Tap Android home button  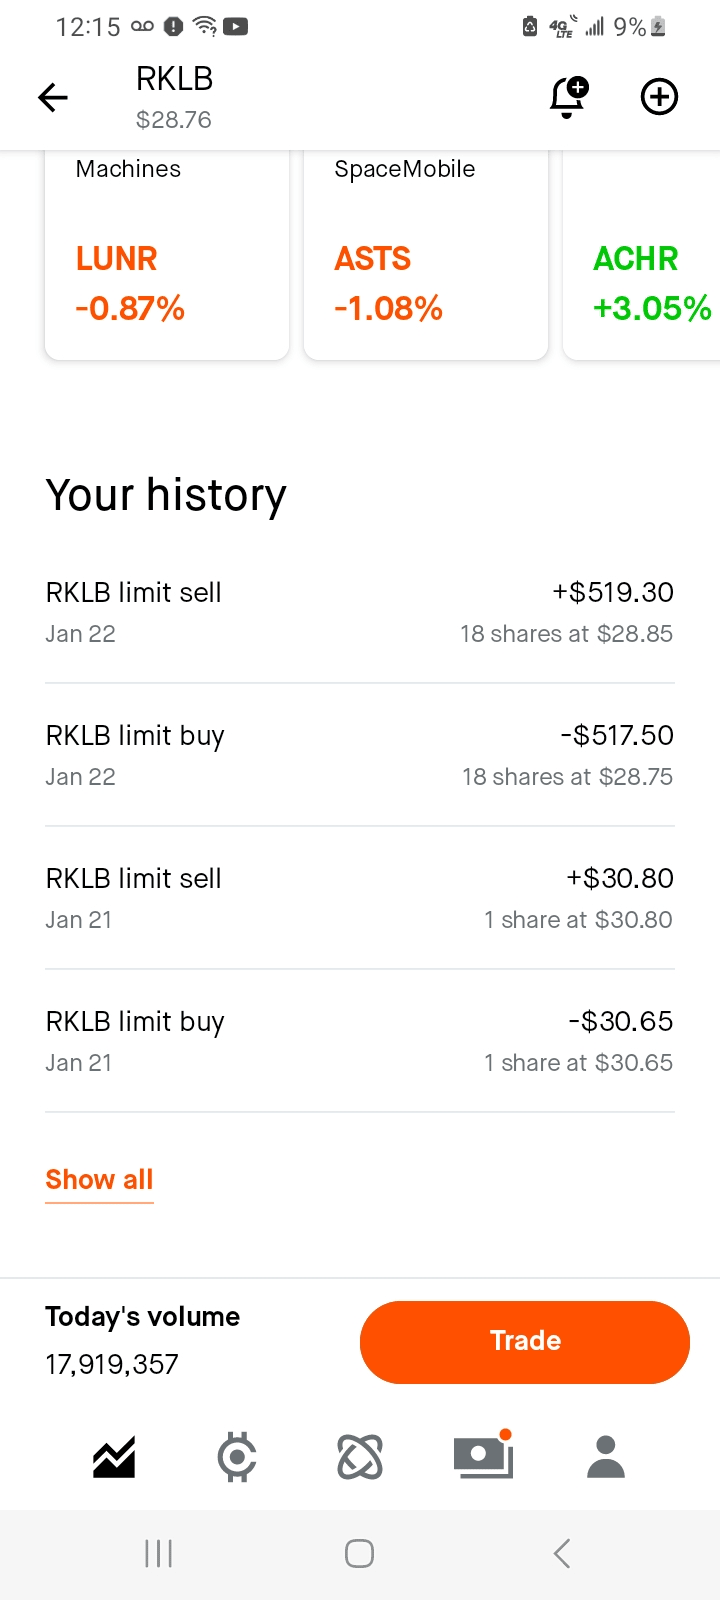click(359, 1553)
